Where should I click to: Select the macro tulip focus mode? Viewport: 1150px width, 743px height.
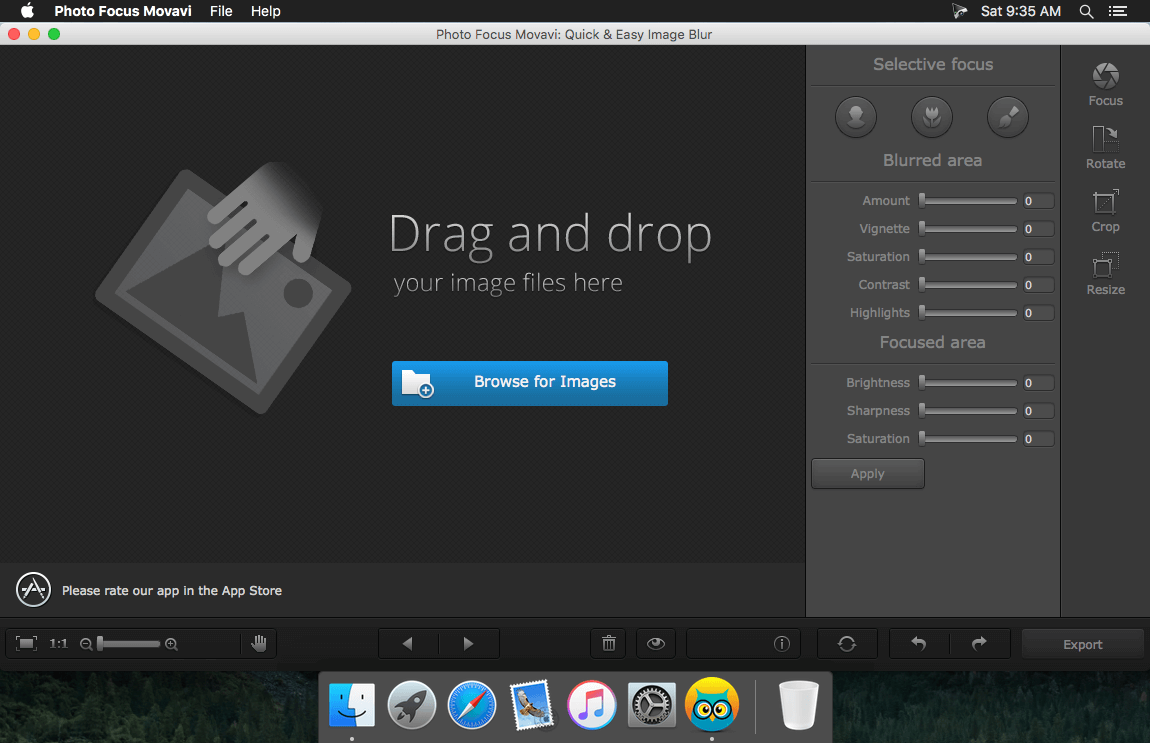[931, 117]
